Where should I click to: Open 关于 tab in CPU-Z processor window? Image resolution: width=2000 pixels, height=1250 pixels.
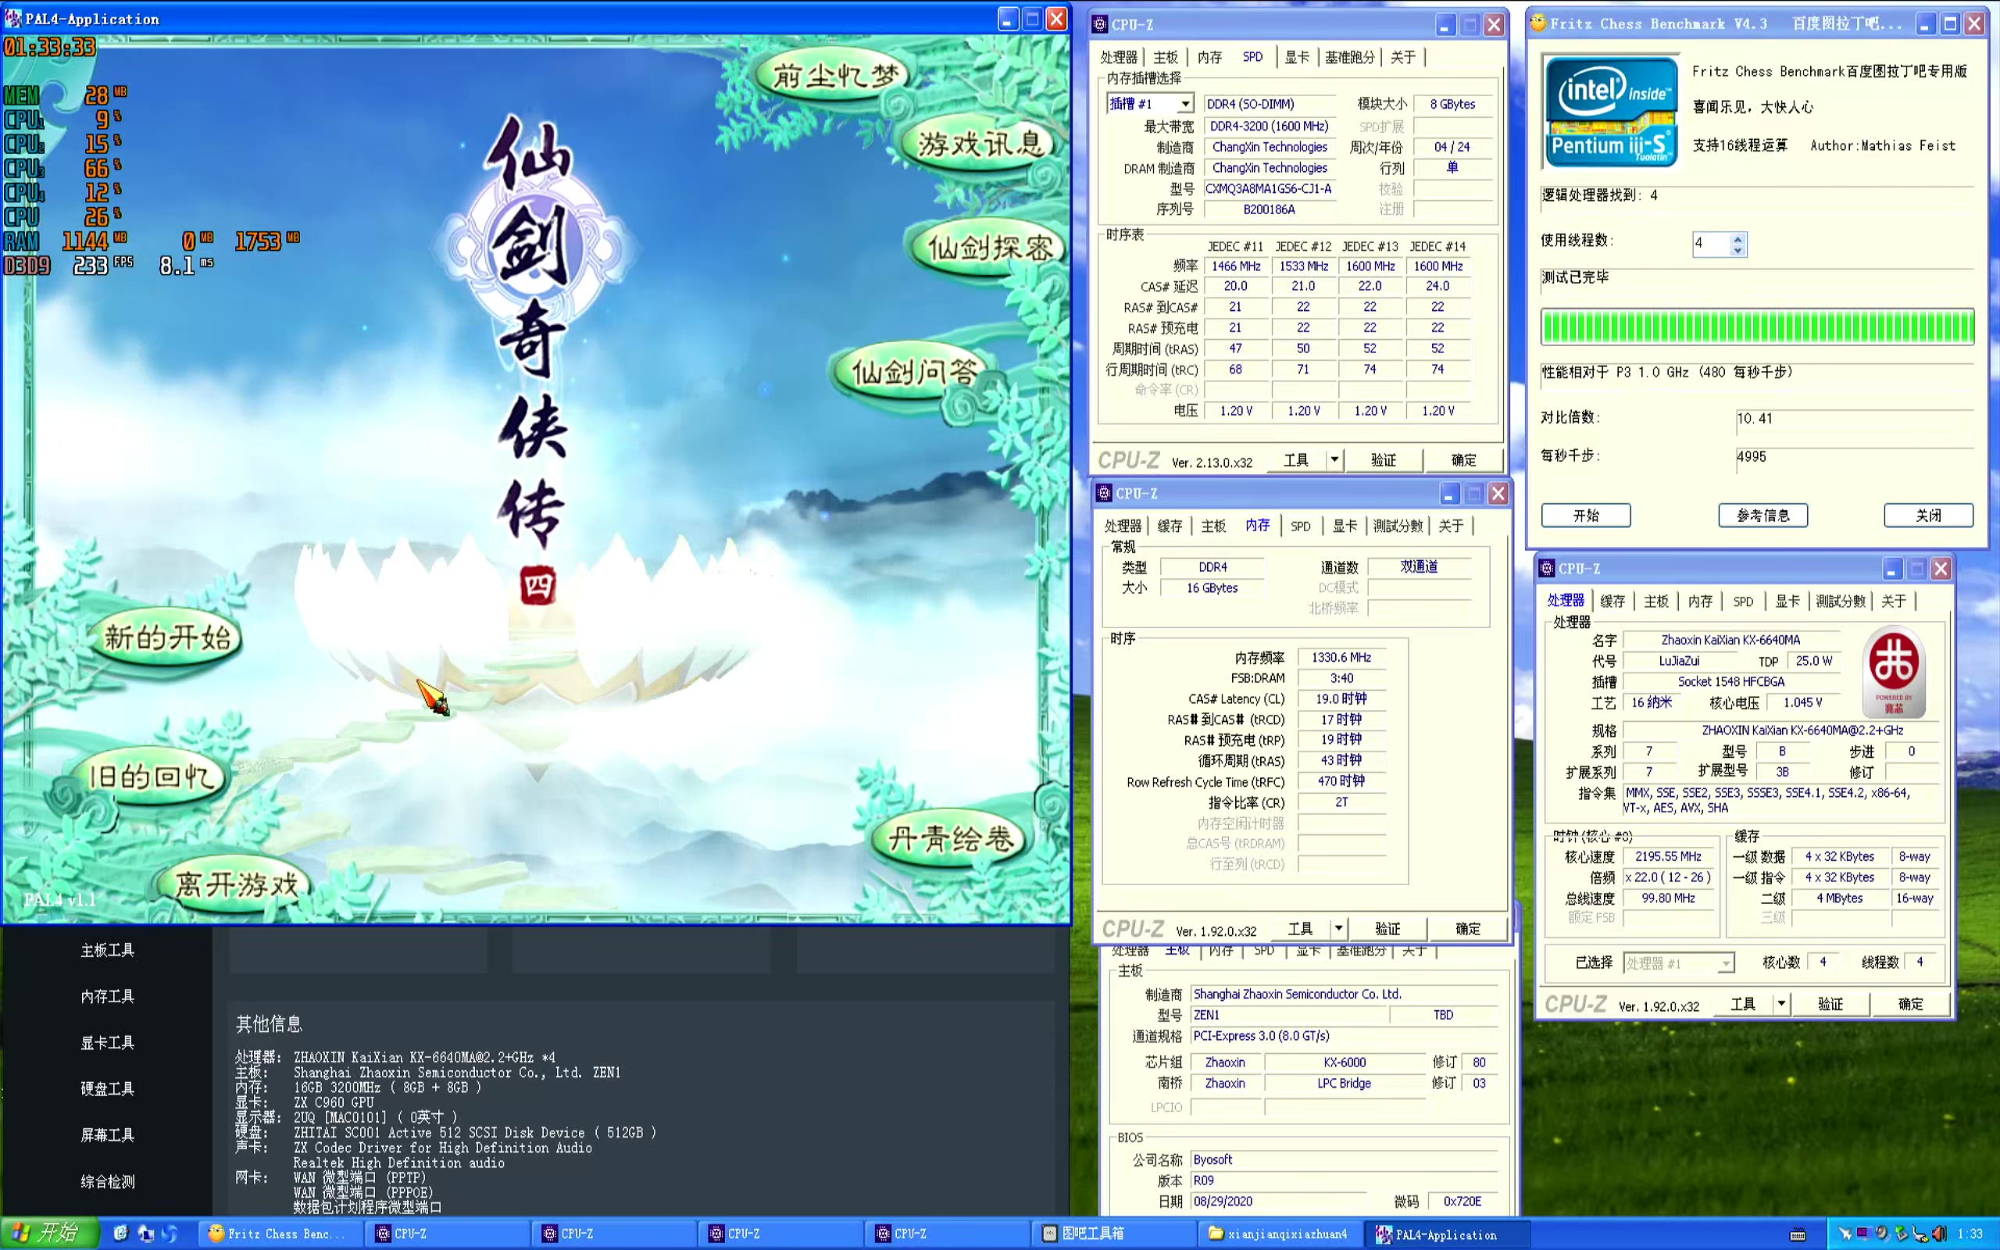pos(1893,601)
